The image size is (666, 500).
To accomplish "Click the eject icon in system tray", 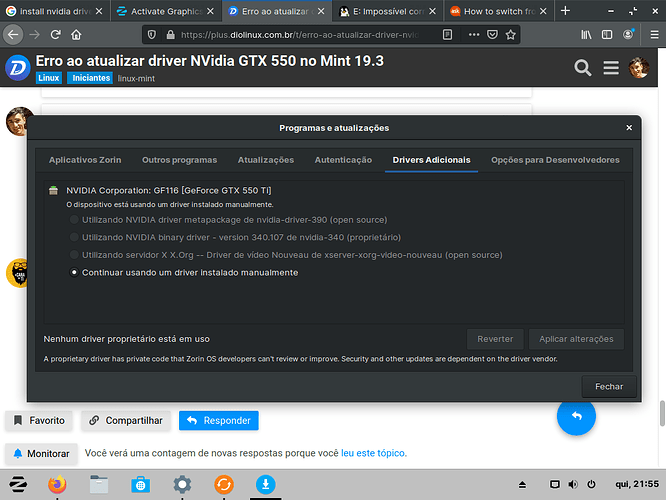I will pyautogui.click(x=522, y=484).
